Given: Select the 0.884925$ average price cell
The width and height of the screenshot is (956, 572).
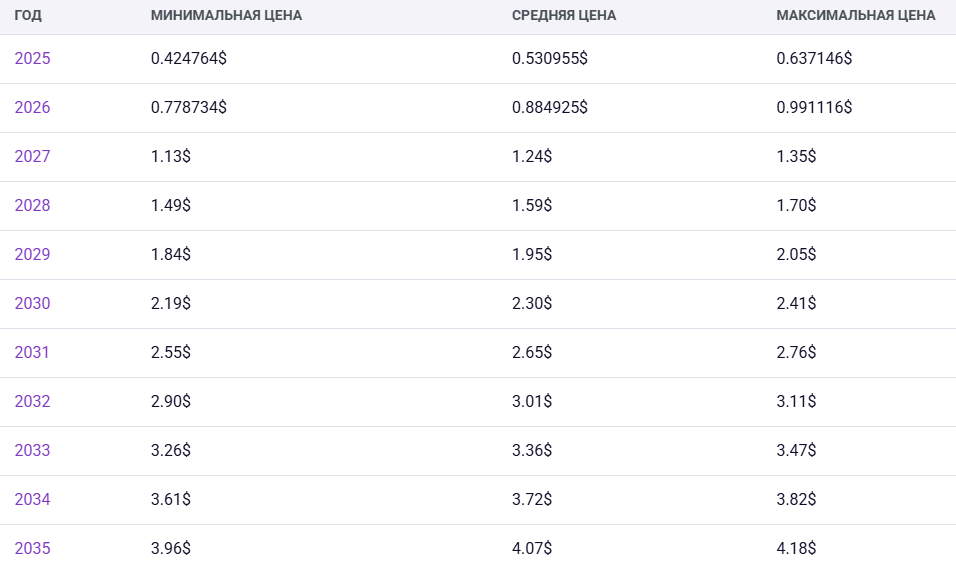Looking at the screenshot, I should pyautogui.click(x=549, y=108).
